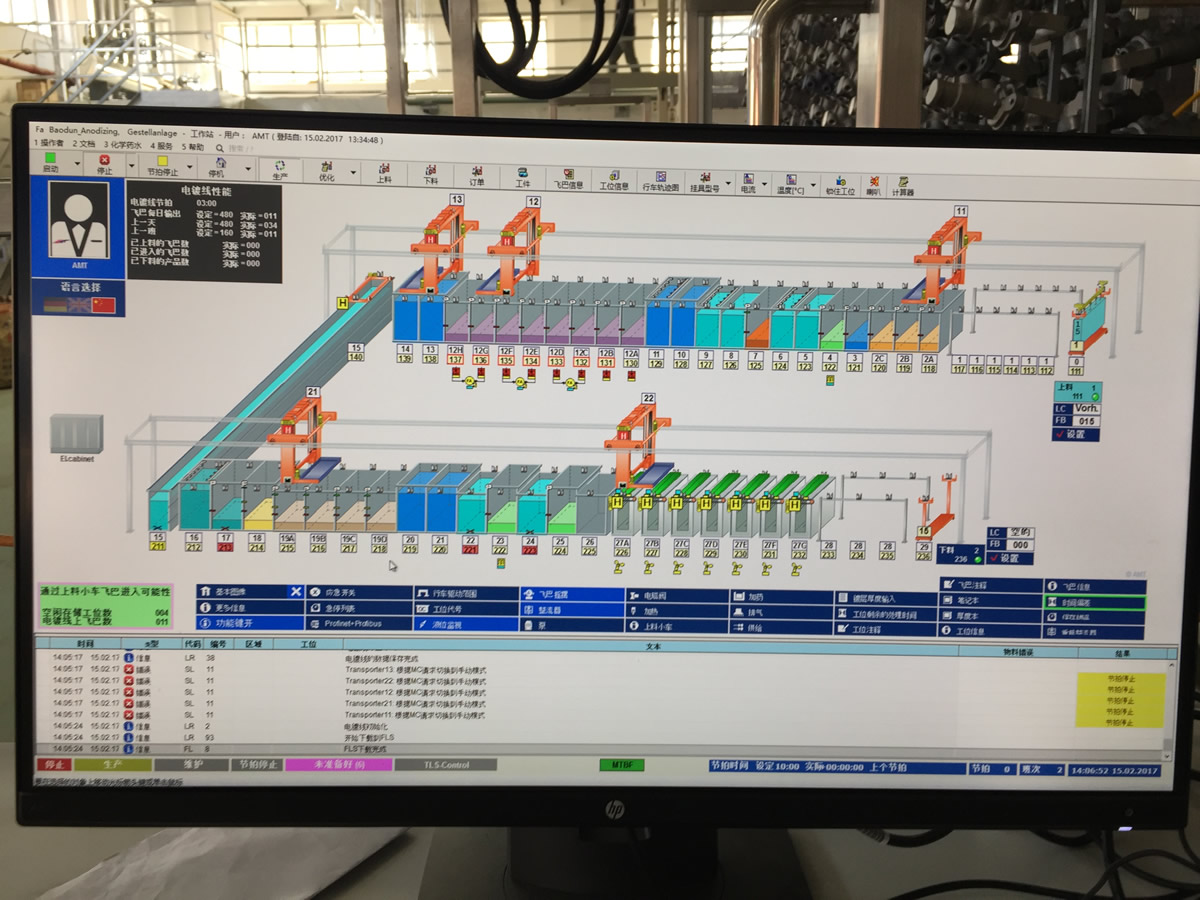Click the 喇叭 horn icon
Image resolution: width=1200 pixels, height=900 pixels.
point(873,185)
